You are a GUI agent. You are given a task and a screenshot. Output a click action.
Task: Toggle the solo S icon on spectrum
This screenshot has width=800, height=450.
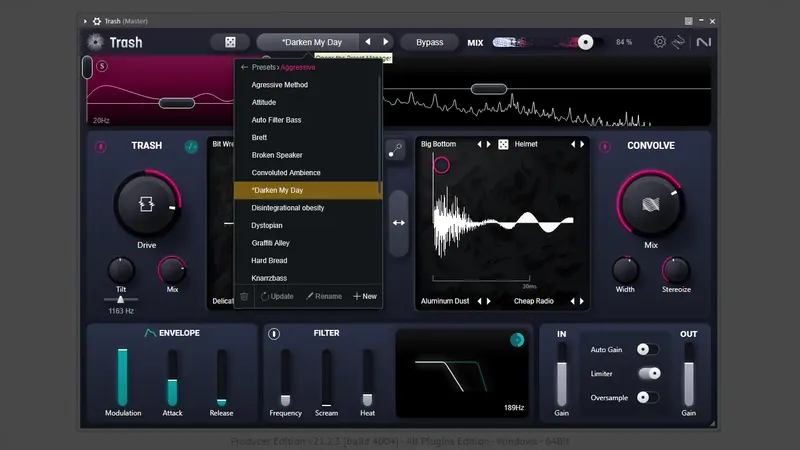tap(102, 66)
